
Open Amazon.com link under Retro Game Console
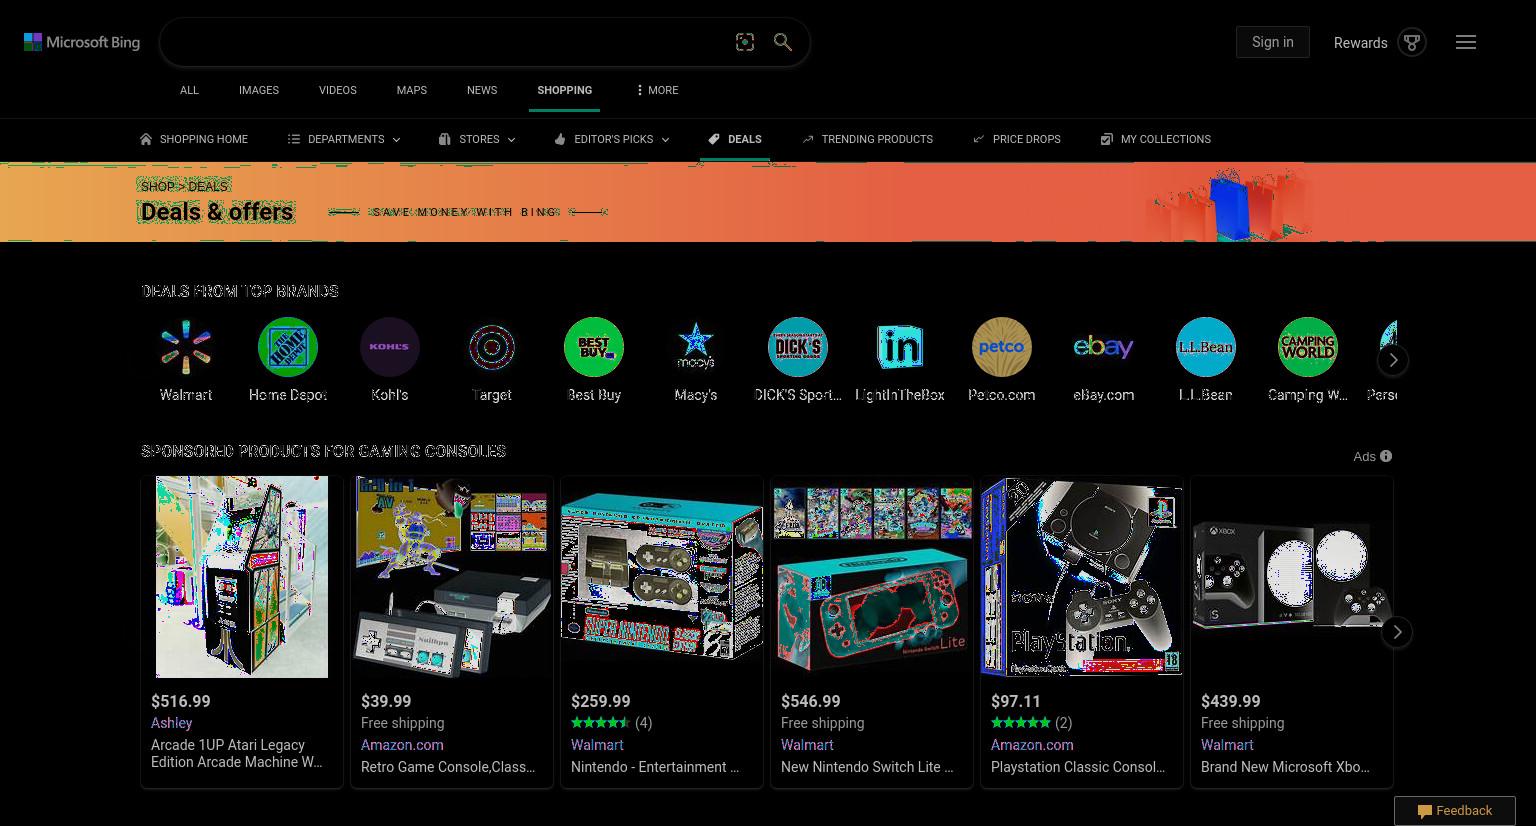[x=402, y=745]
